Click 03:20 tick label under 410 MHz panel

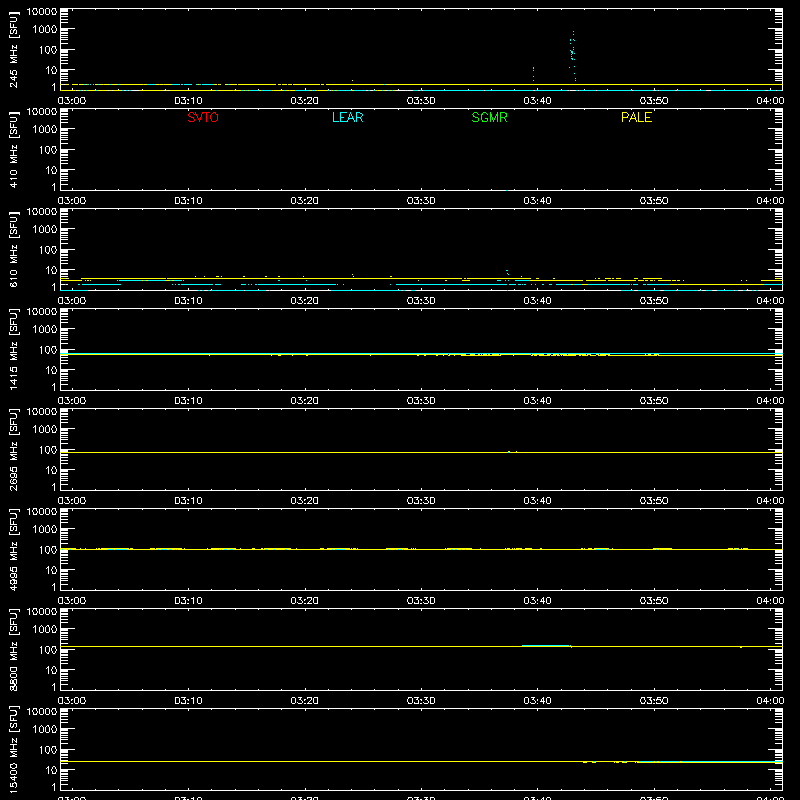(305, 201)
